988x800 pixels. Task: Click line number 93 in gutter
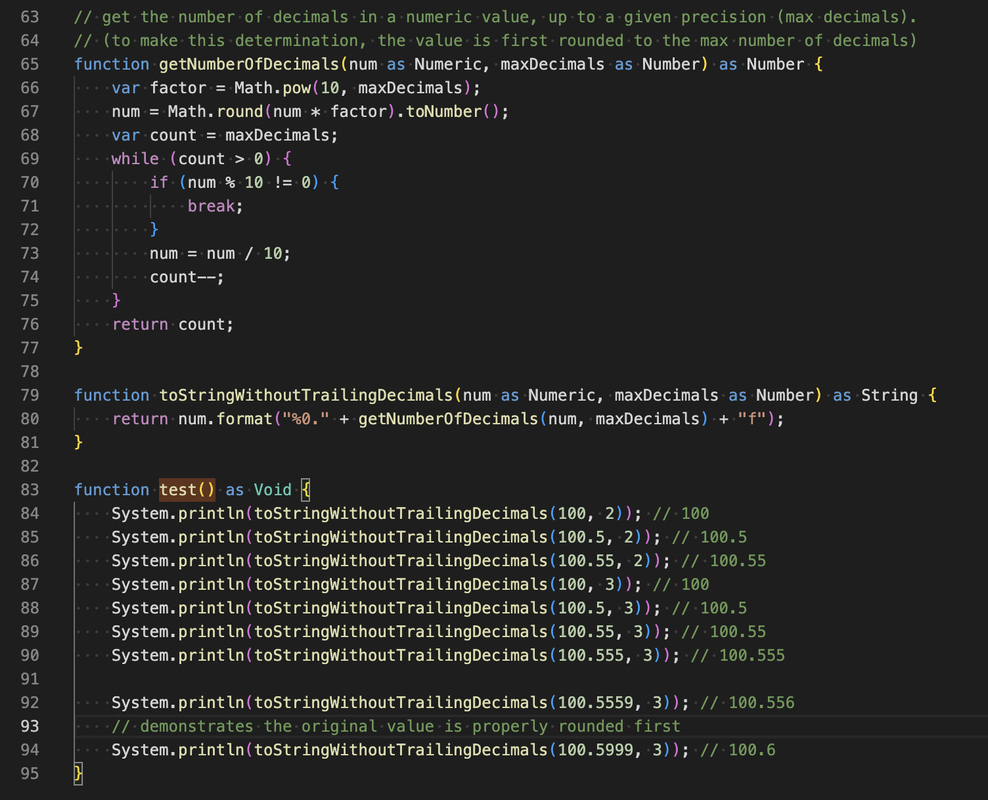[x=30, y=726]
